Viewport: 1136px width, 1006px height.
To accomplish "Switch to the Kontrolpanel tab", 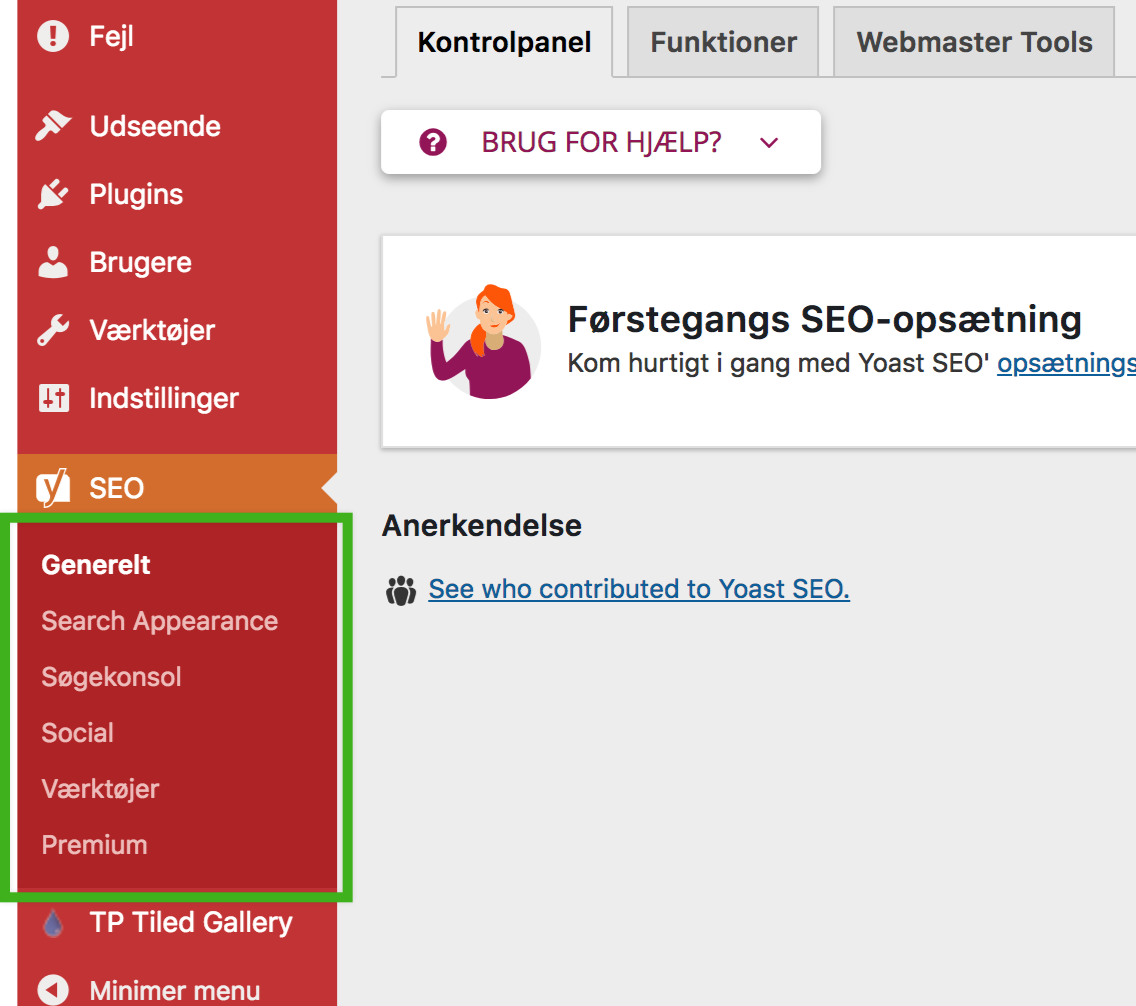I will [504, 42].
